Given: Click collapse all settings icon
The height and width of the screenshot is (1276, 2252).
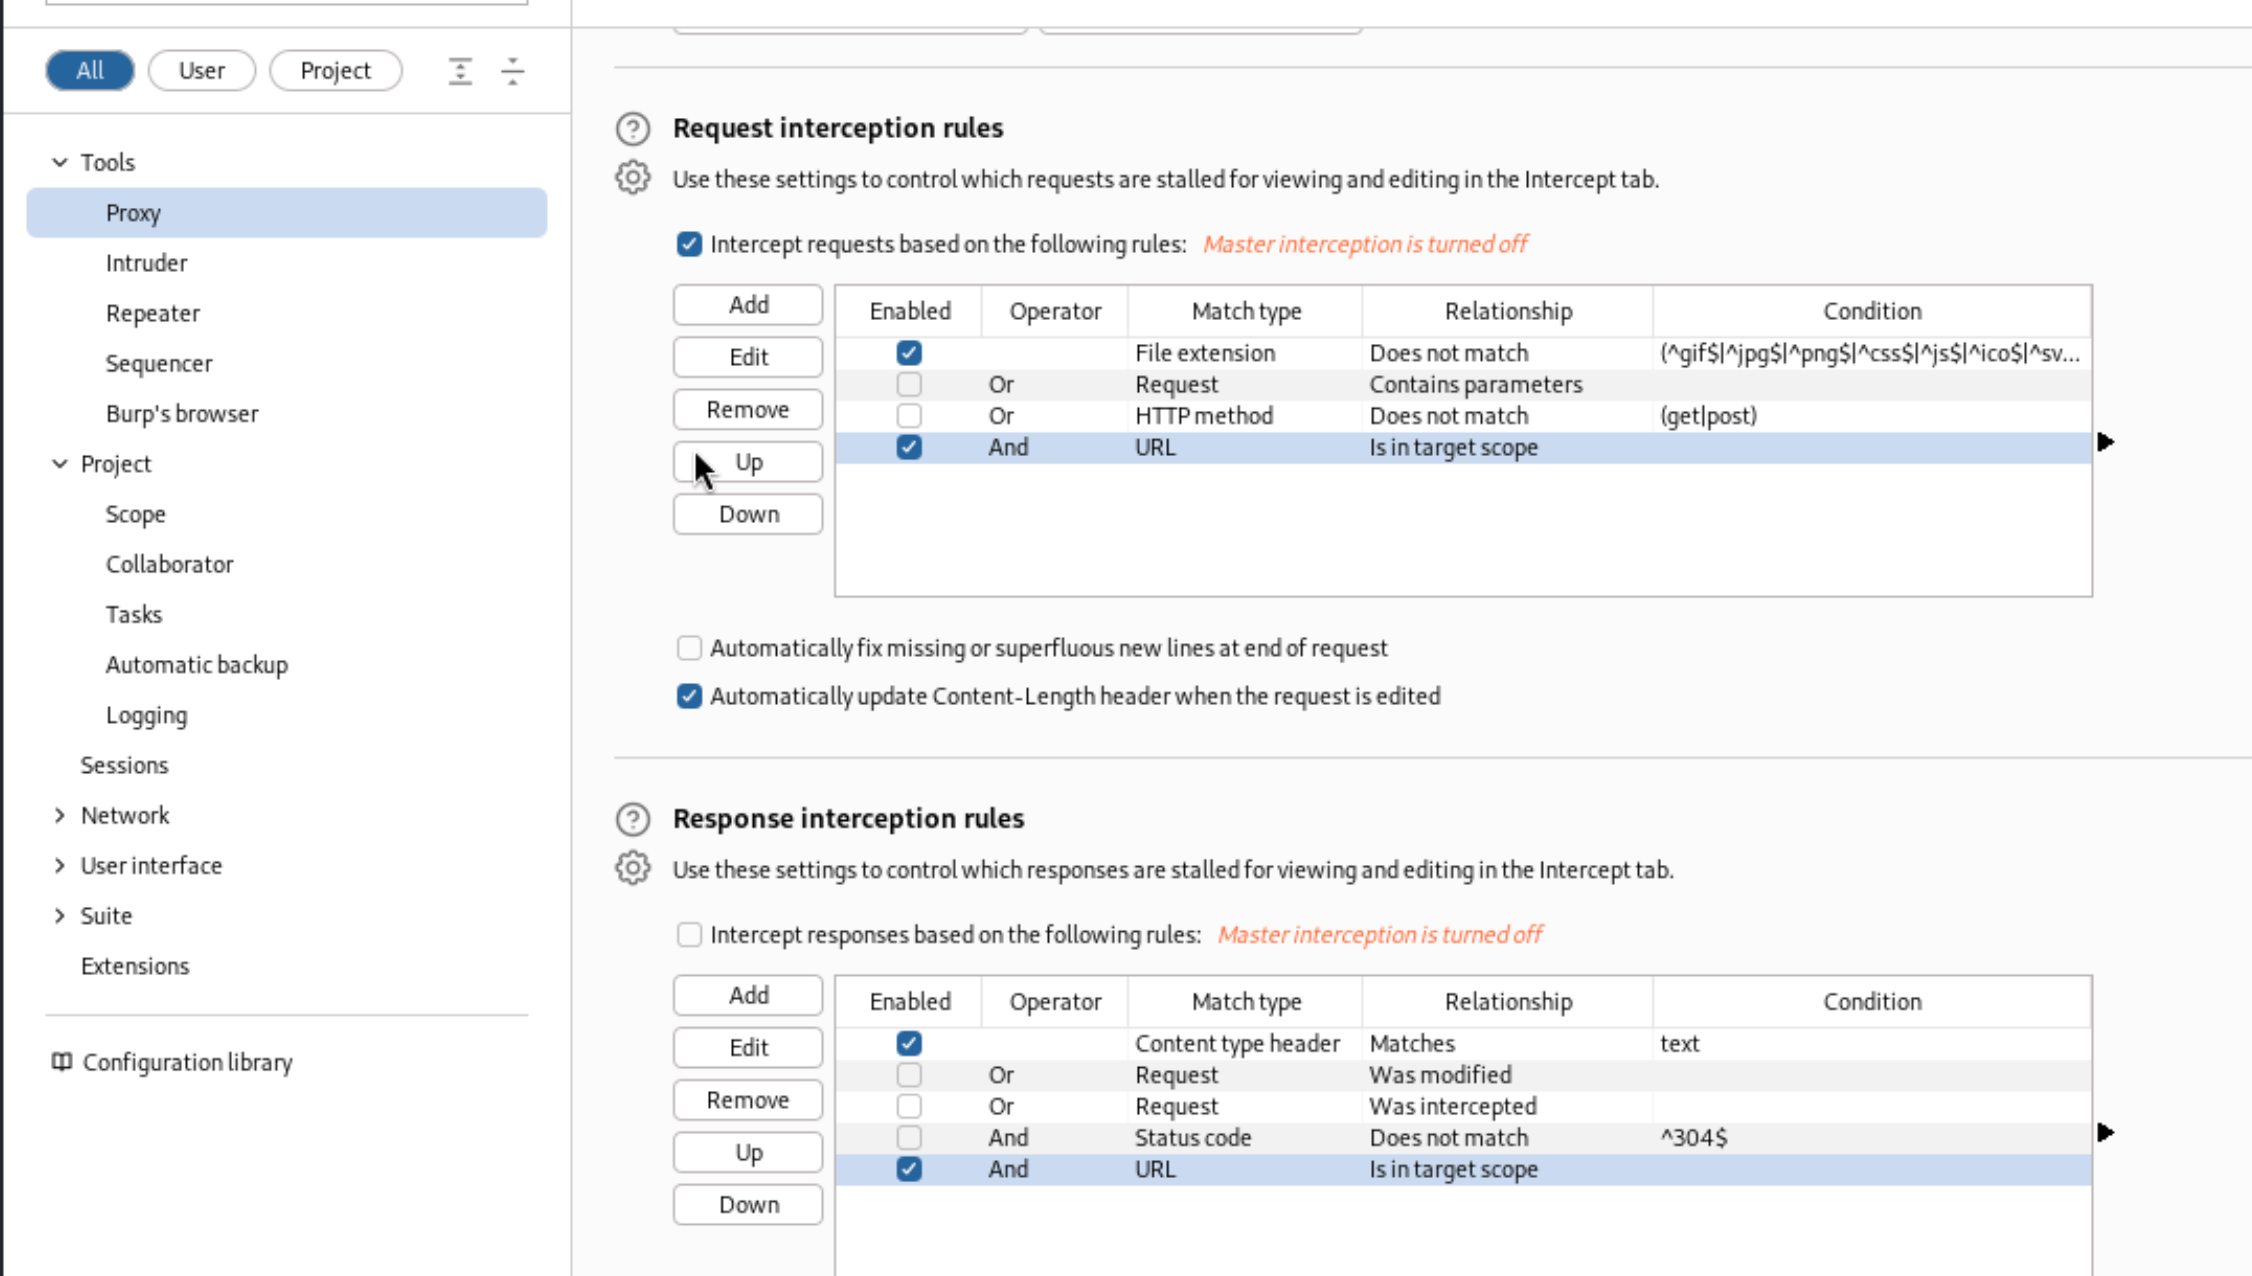Looking at the screenshot, I should [x=513, y=71].
